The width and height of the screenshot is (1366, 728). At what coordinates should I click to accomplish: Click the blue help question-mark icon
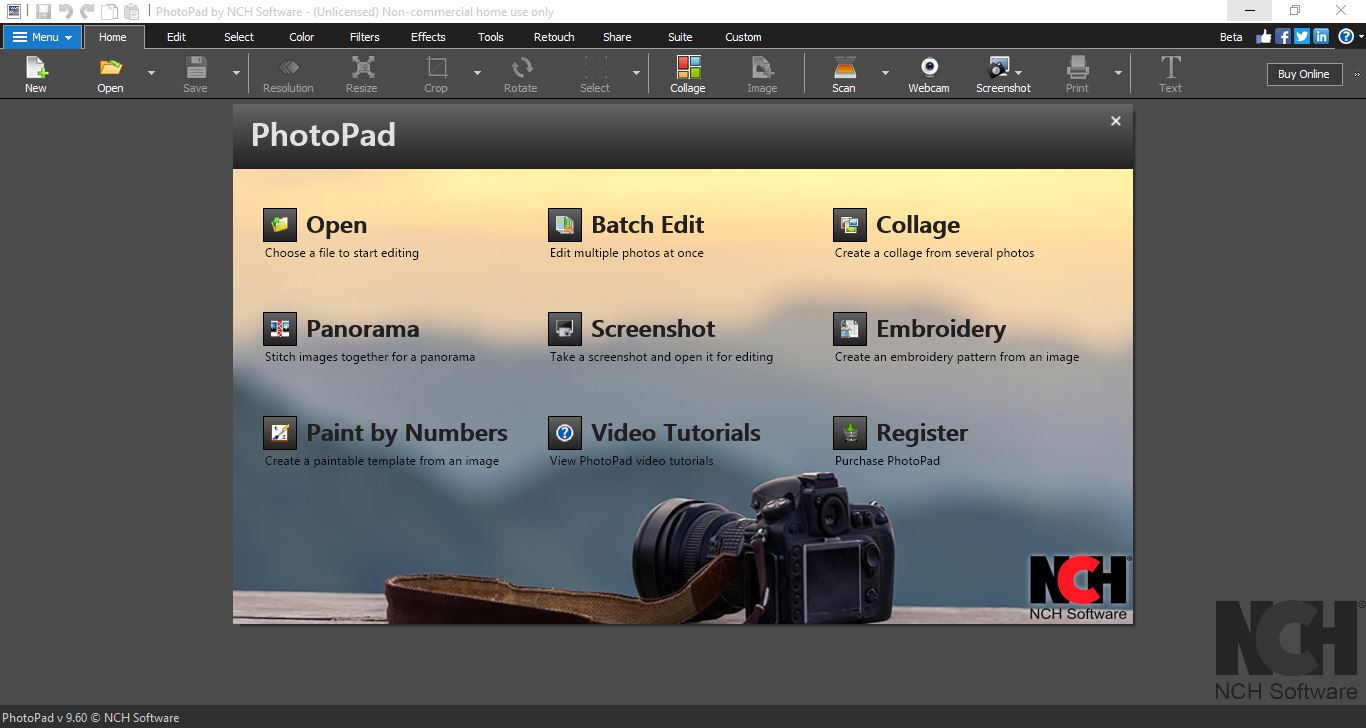pyautogui.click(x=1345, y=37)
